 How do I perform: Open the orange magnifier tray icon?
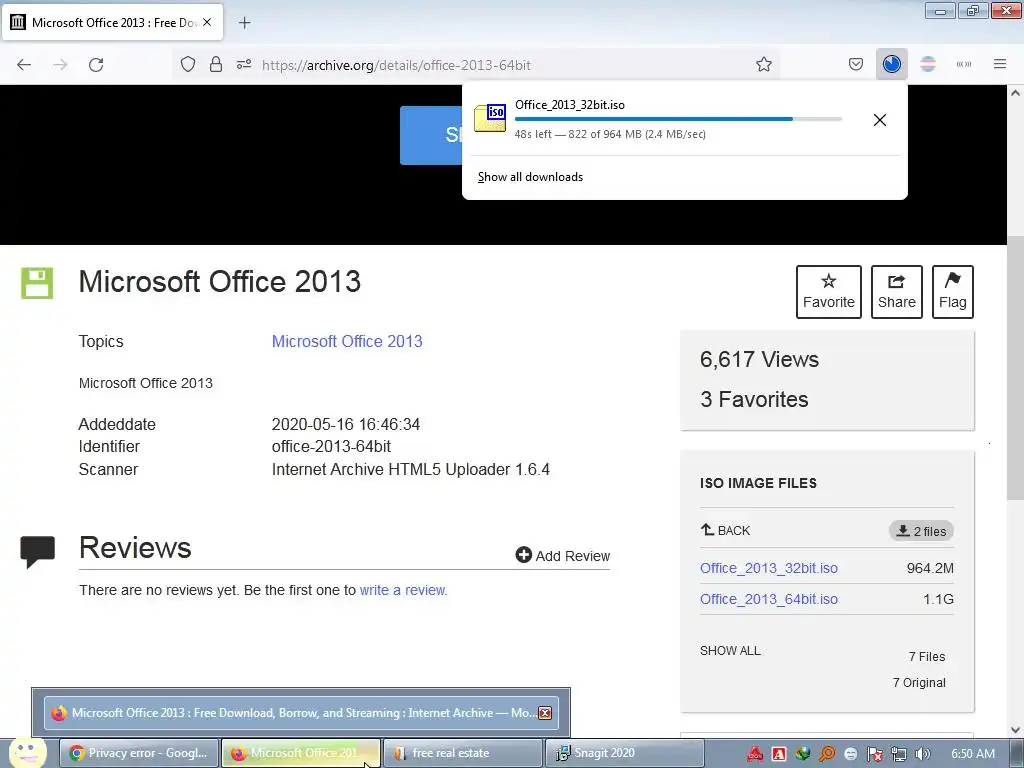[x=827, y=754]
